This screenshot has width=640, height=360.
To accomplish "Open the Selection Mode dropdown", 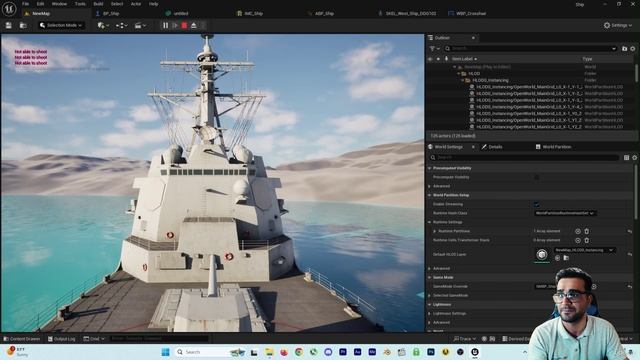I will coord(61,25).
